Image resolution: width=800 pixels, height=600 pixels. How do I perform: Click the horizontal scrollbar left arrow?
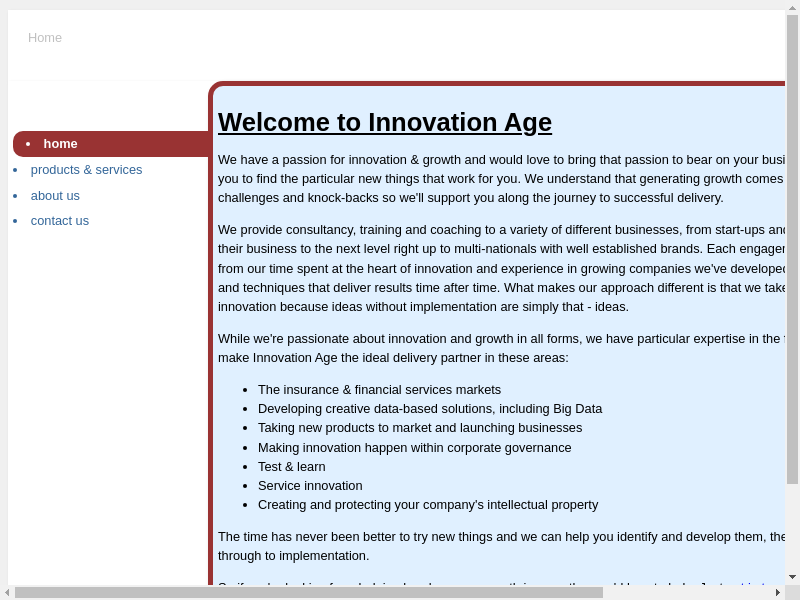[7, 593]
